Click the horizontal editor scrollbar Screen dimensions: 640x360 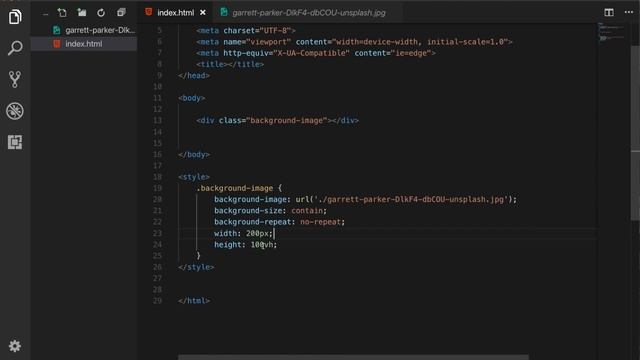(x=353, y=357)
